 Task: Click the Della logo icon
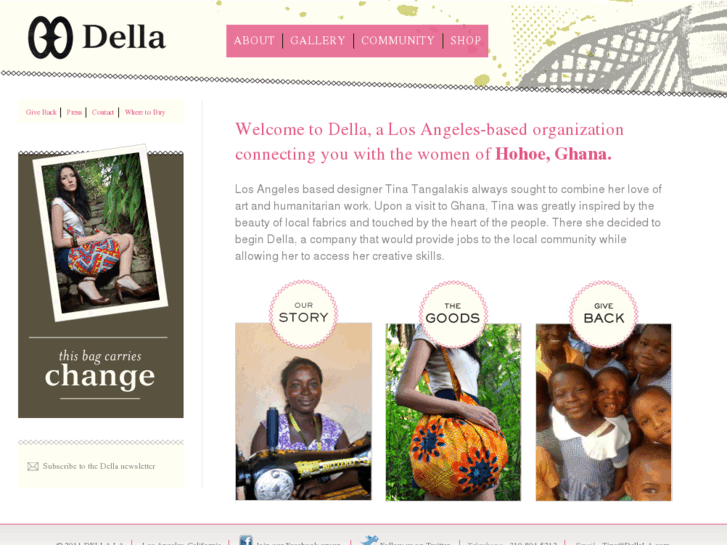[50, 38]
